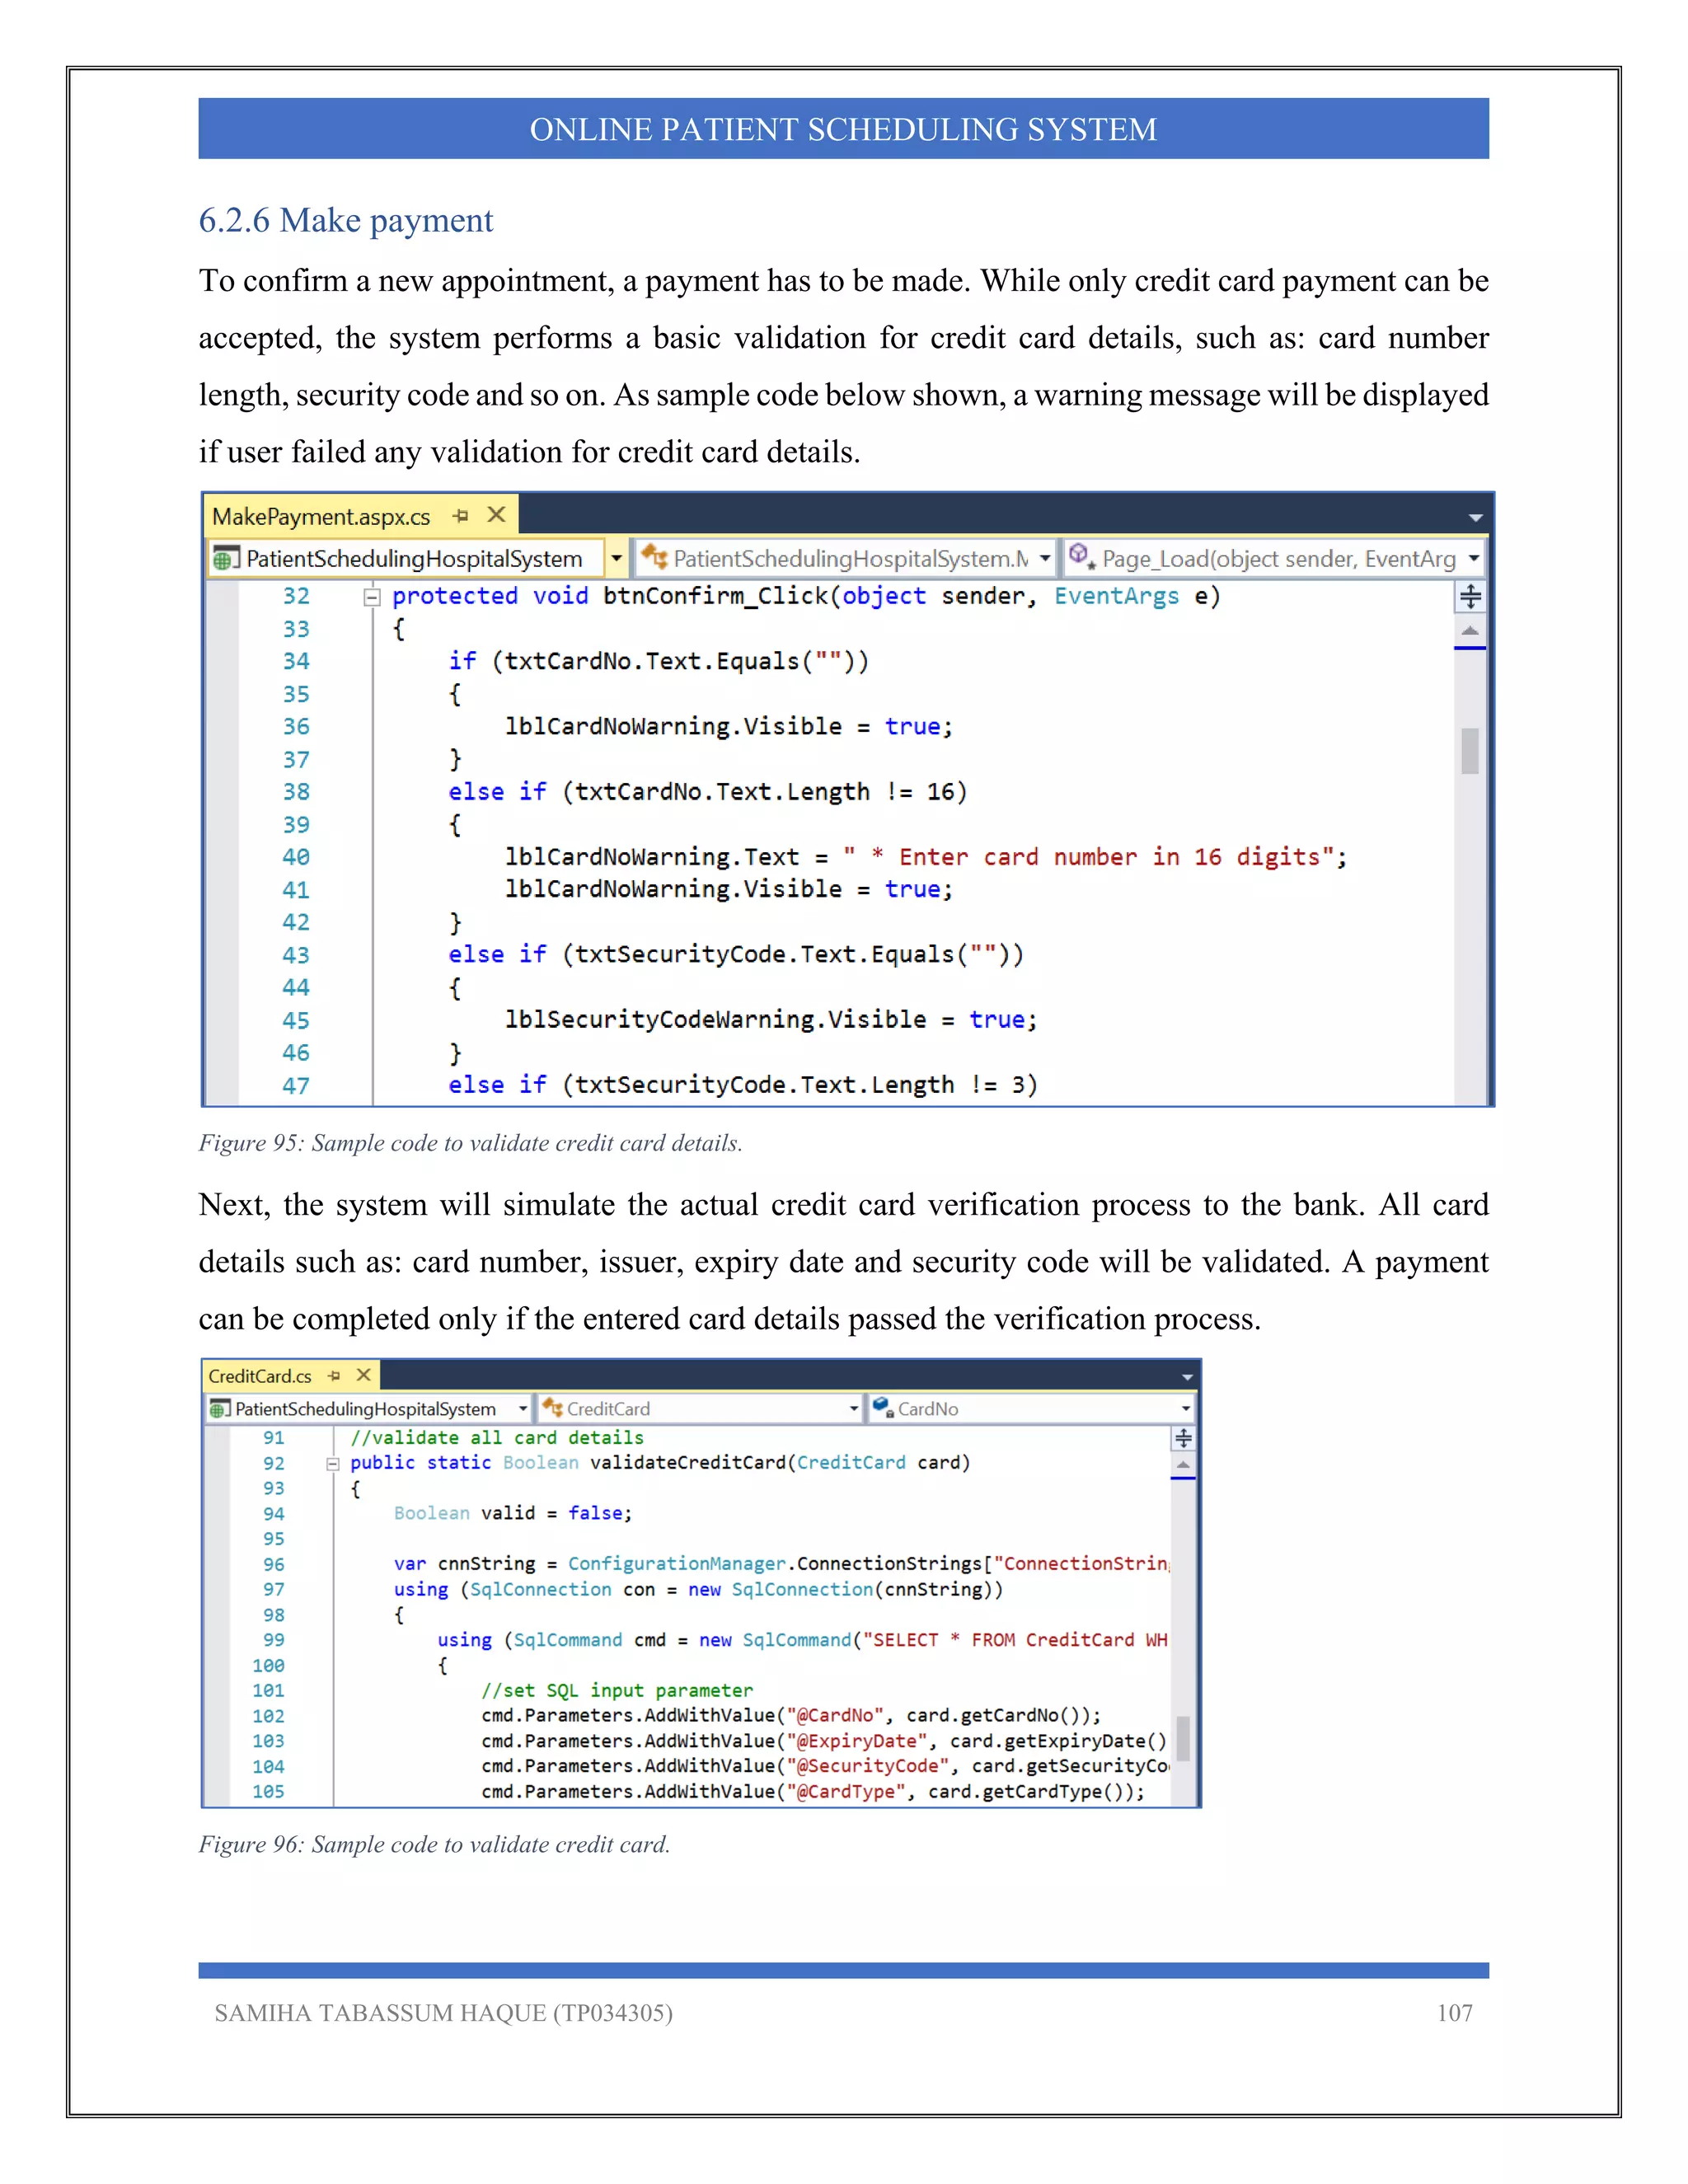Collapse the btnConfirm_Click method outline

coord(372,597)
